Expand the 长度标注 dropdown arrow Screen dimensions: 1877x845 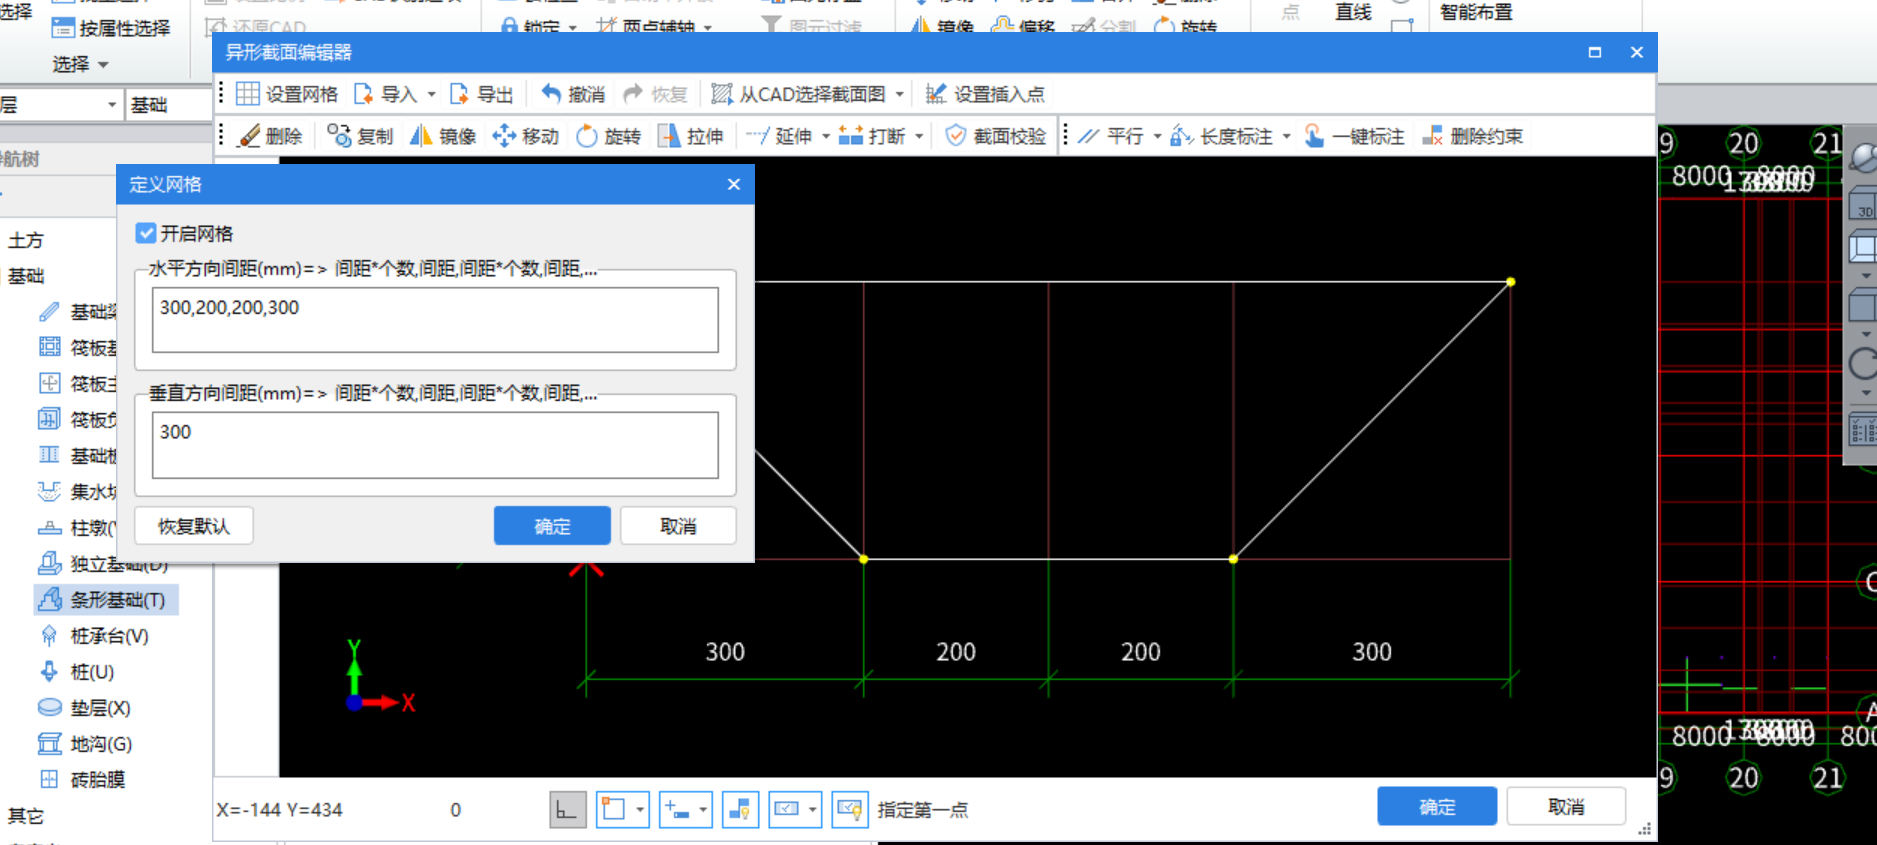1286,136
